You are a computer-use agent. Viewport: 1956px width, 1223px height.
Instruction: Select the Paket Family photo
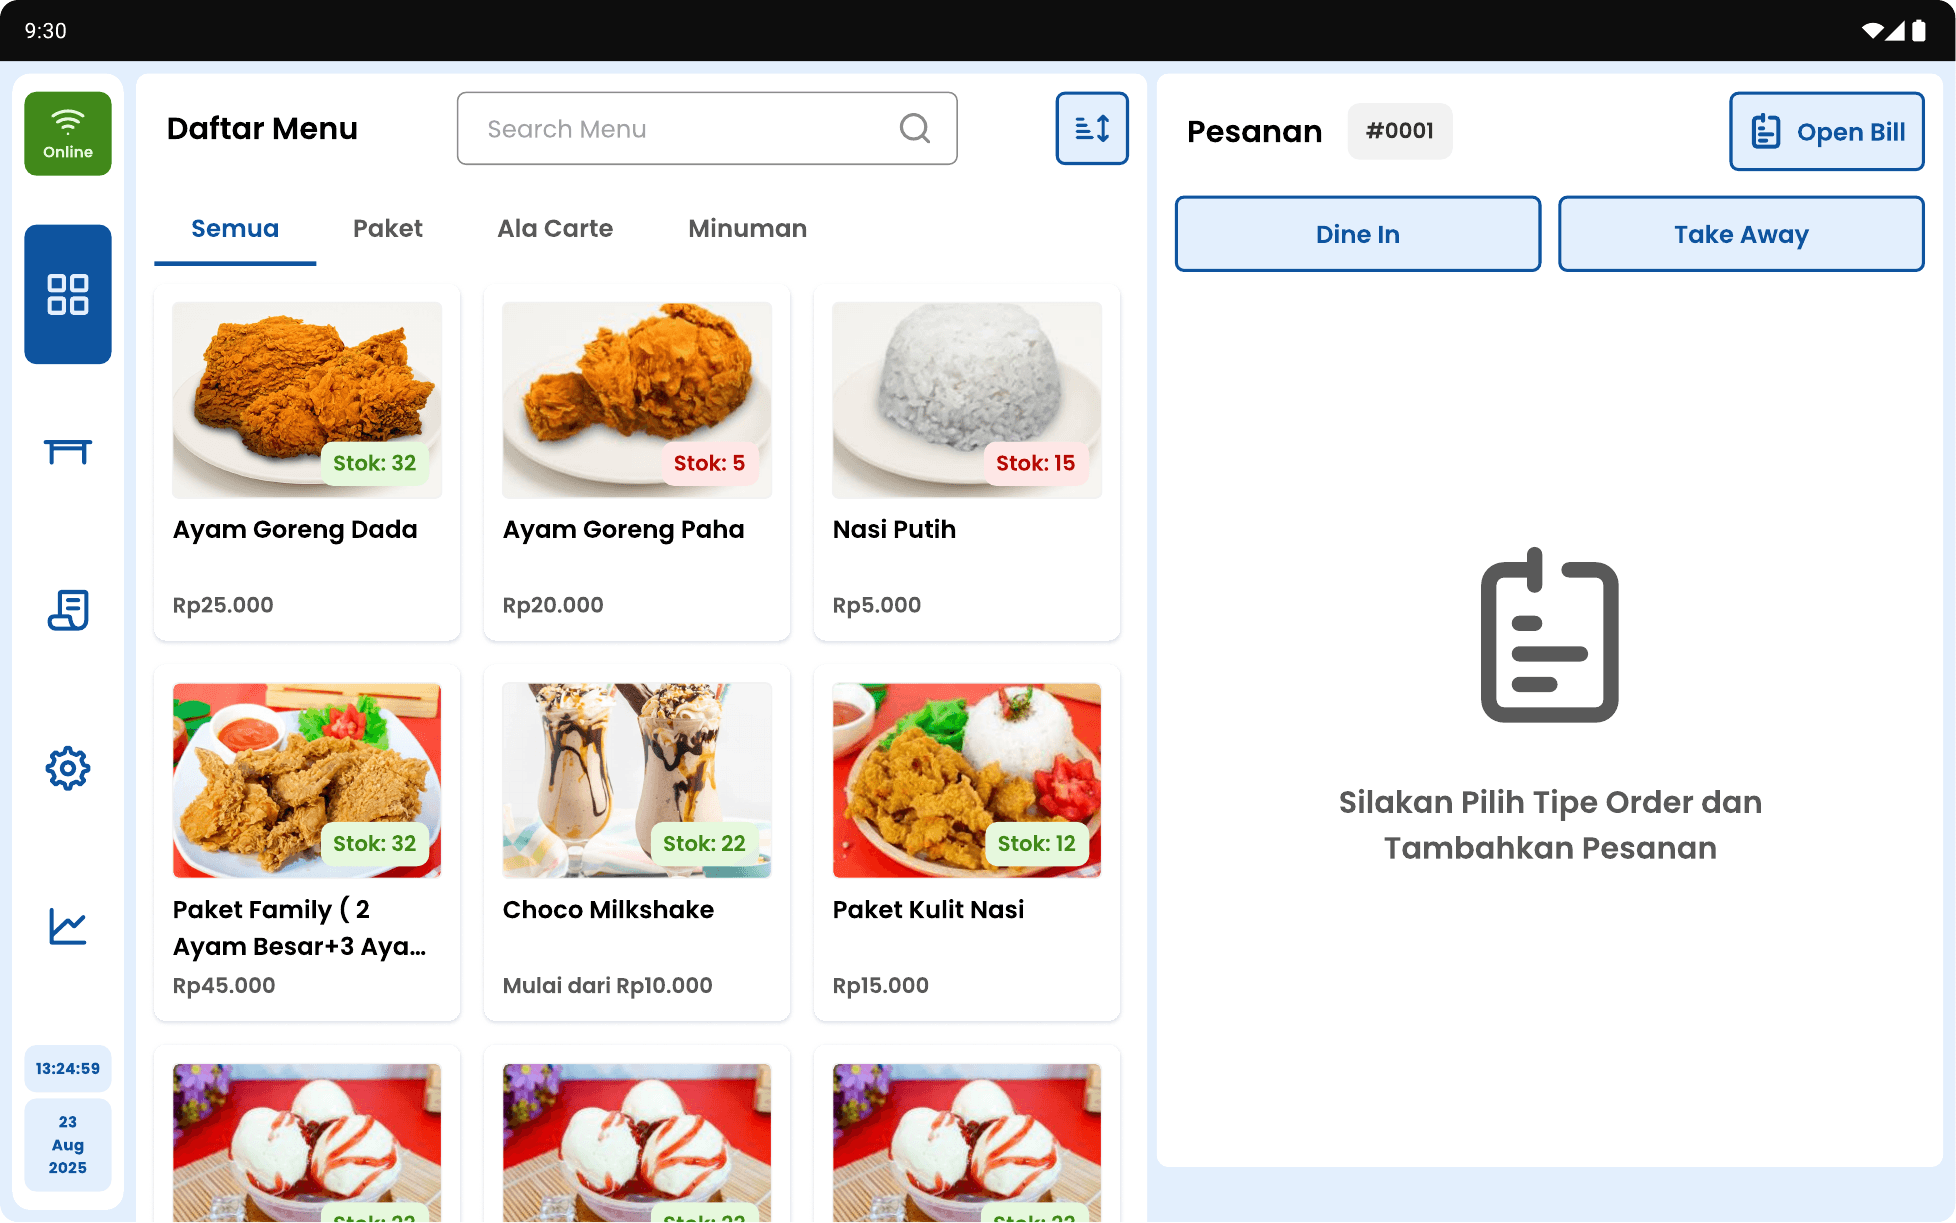pyautogui.click(x=307, y=780)
